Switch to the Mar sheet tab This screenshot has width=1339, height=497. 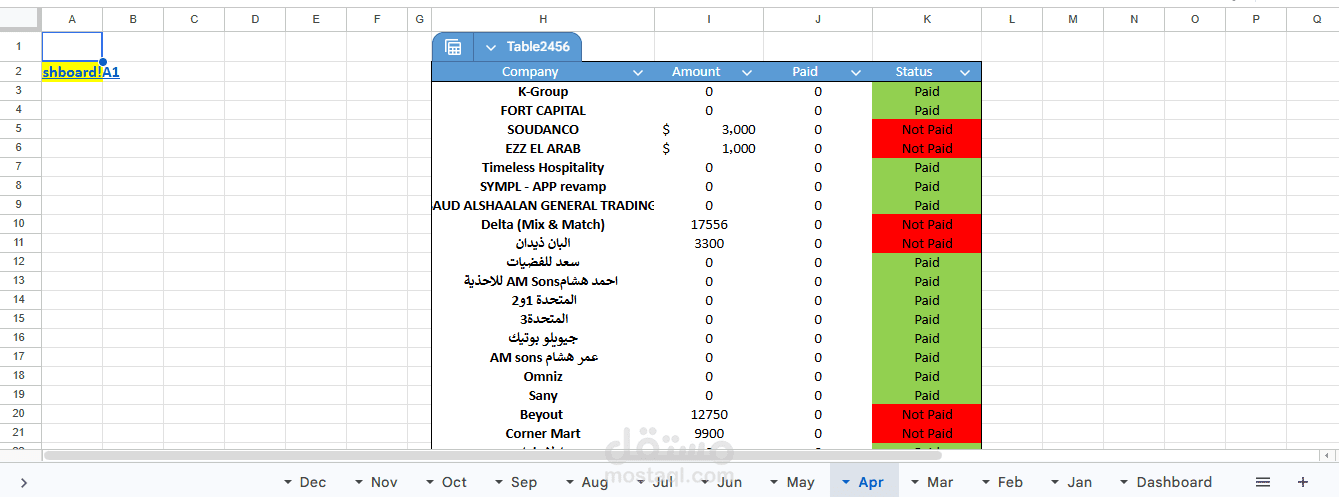pyautogui.click(x=940, y=482)
